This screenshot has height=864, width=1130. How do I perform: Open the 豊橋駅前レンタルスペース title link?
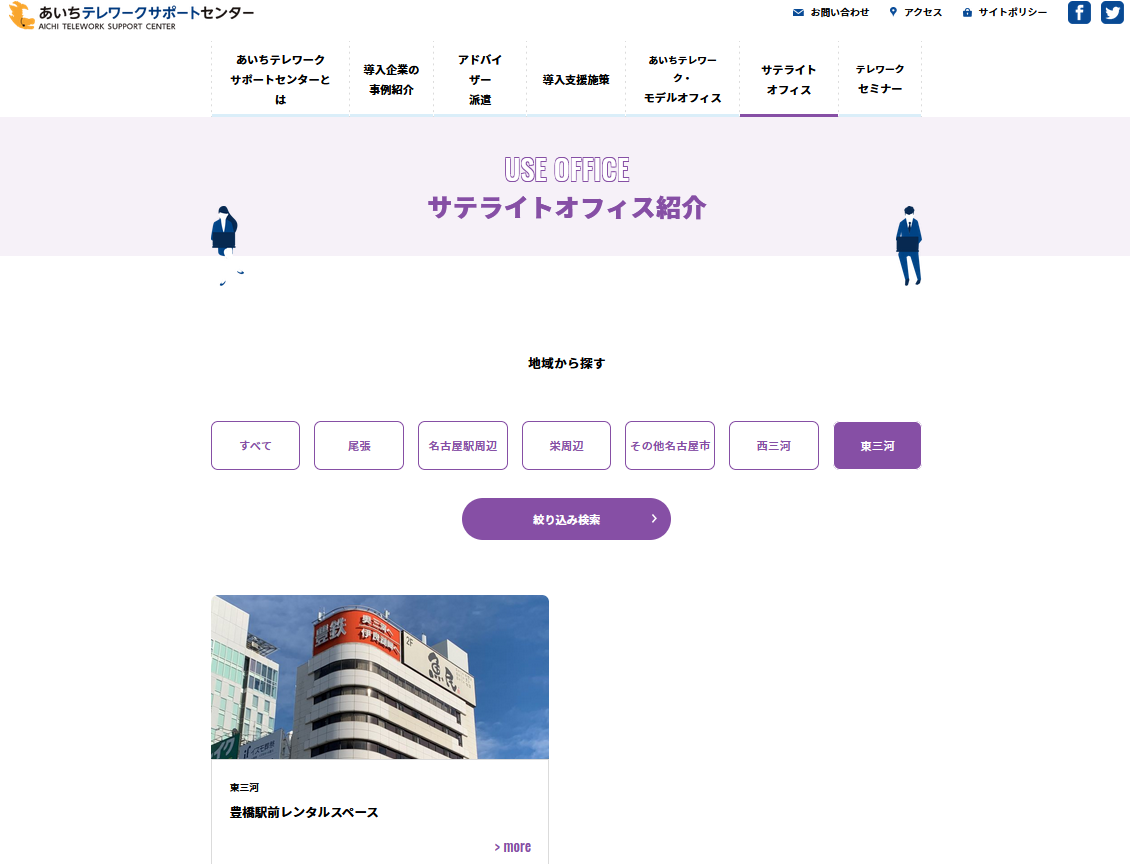tap(304, 812)
